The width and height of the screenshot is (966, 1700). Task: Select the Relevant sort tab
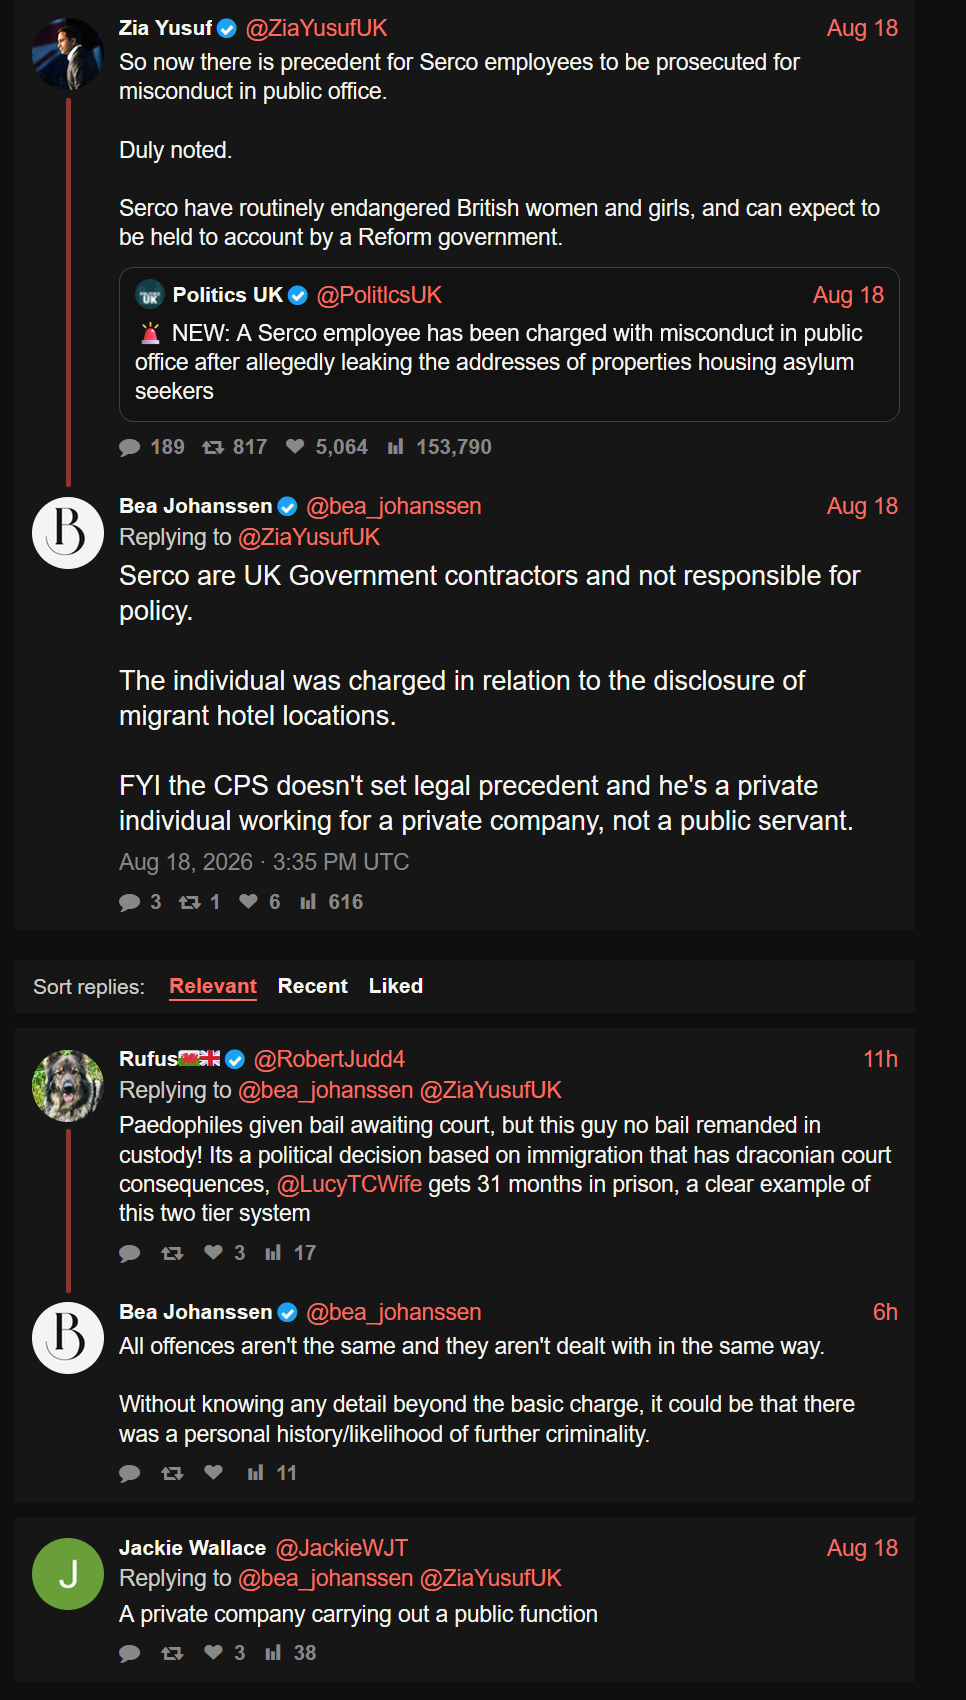(213, 986)
